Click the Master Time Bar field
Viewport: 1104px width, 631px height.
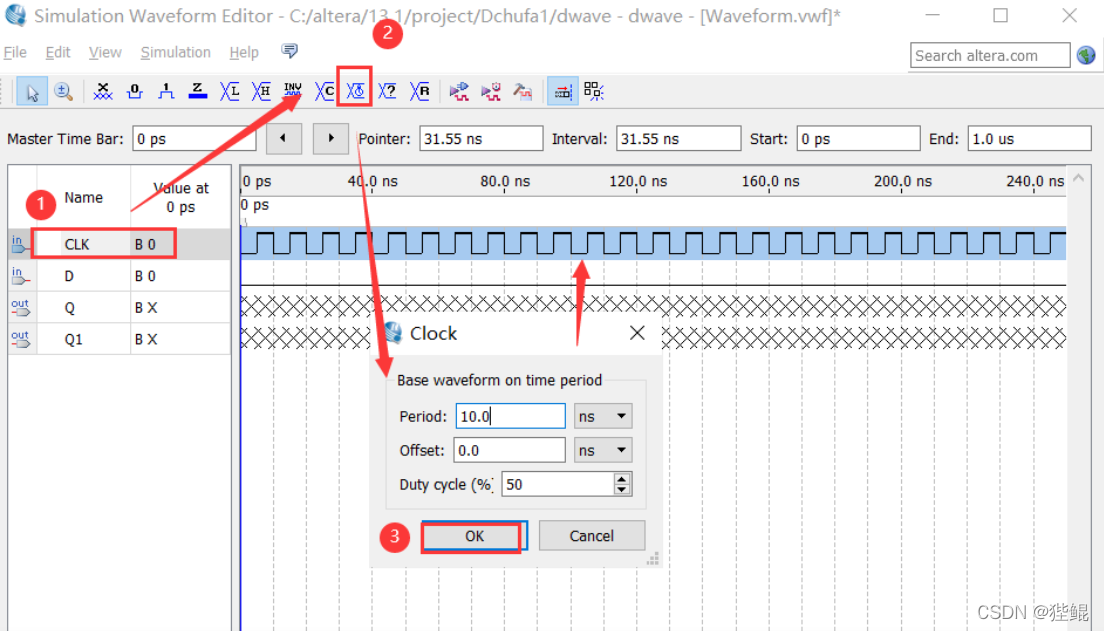[x=194, y=139]
